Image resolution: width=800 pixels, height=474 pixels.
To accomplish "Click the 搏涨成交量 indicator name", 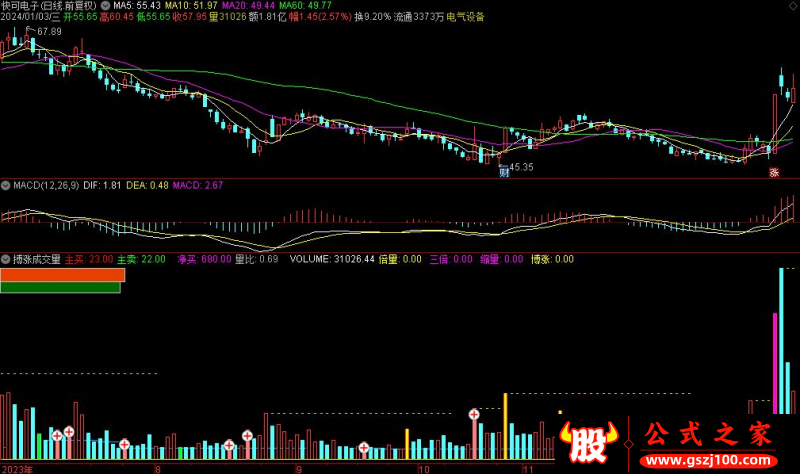I will 37,259.
